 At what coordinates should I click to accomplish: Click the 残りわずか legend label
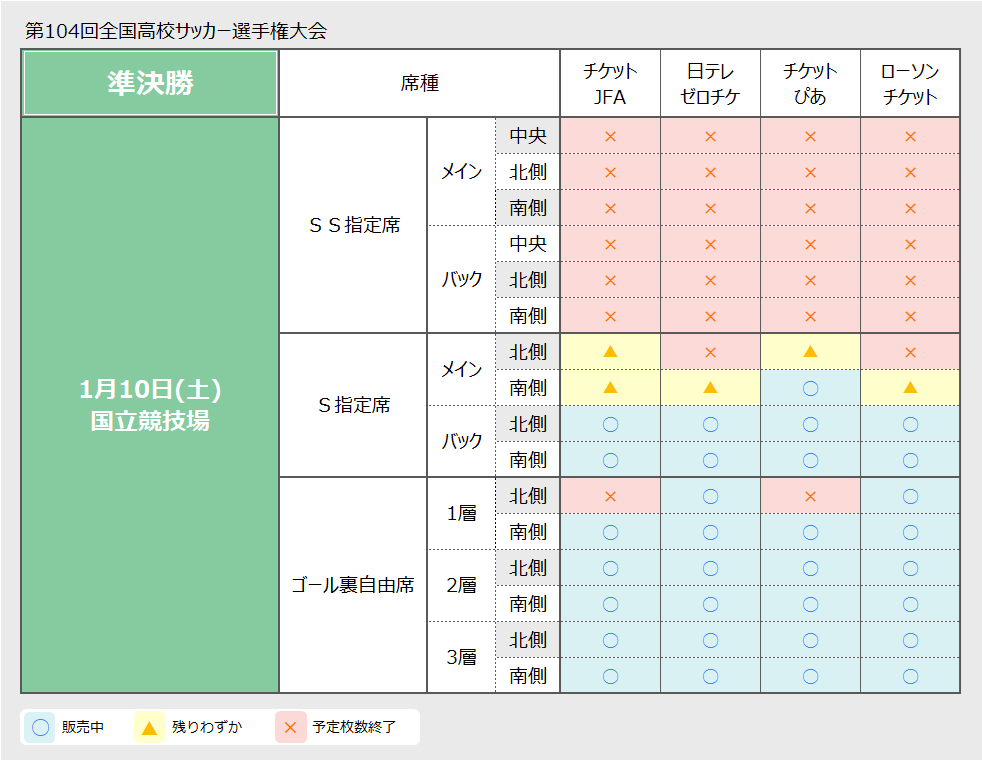point(207,727)
